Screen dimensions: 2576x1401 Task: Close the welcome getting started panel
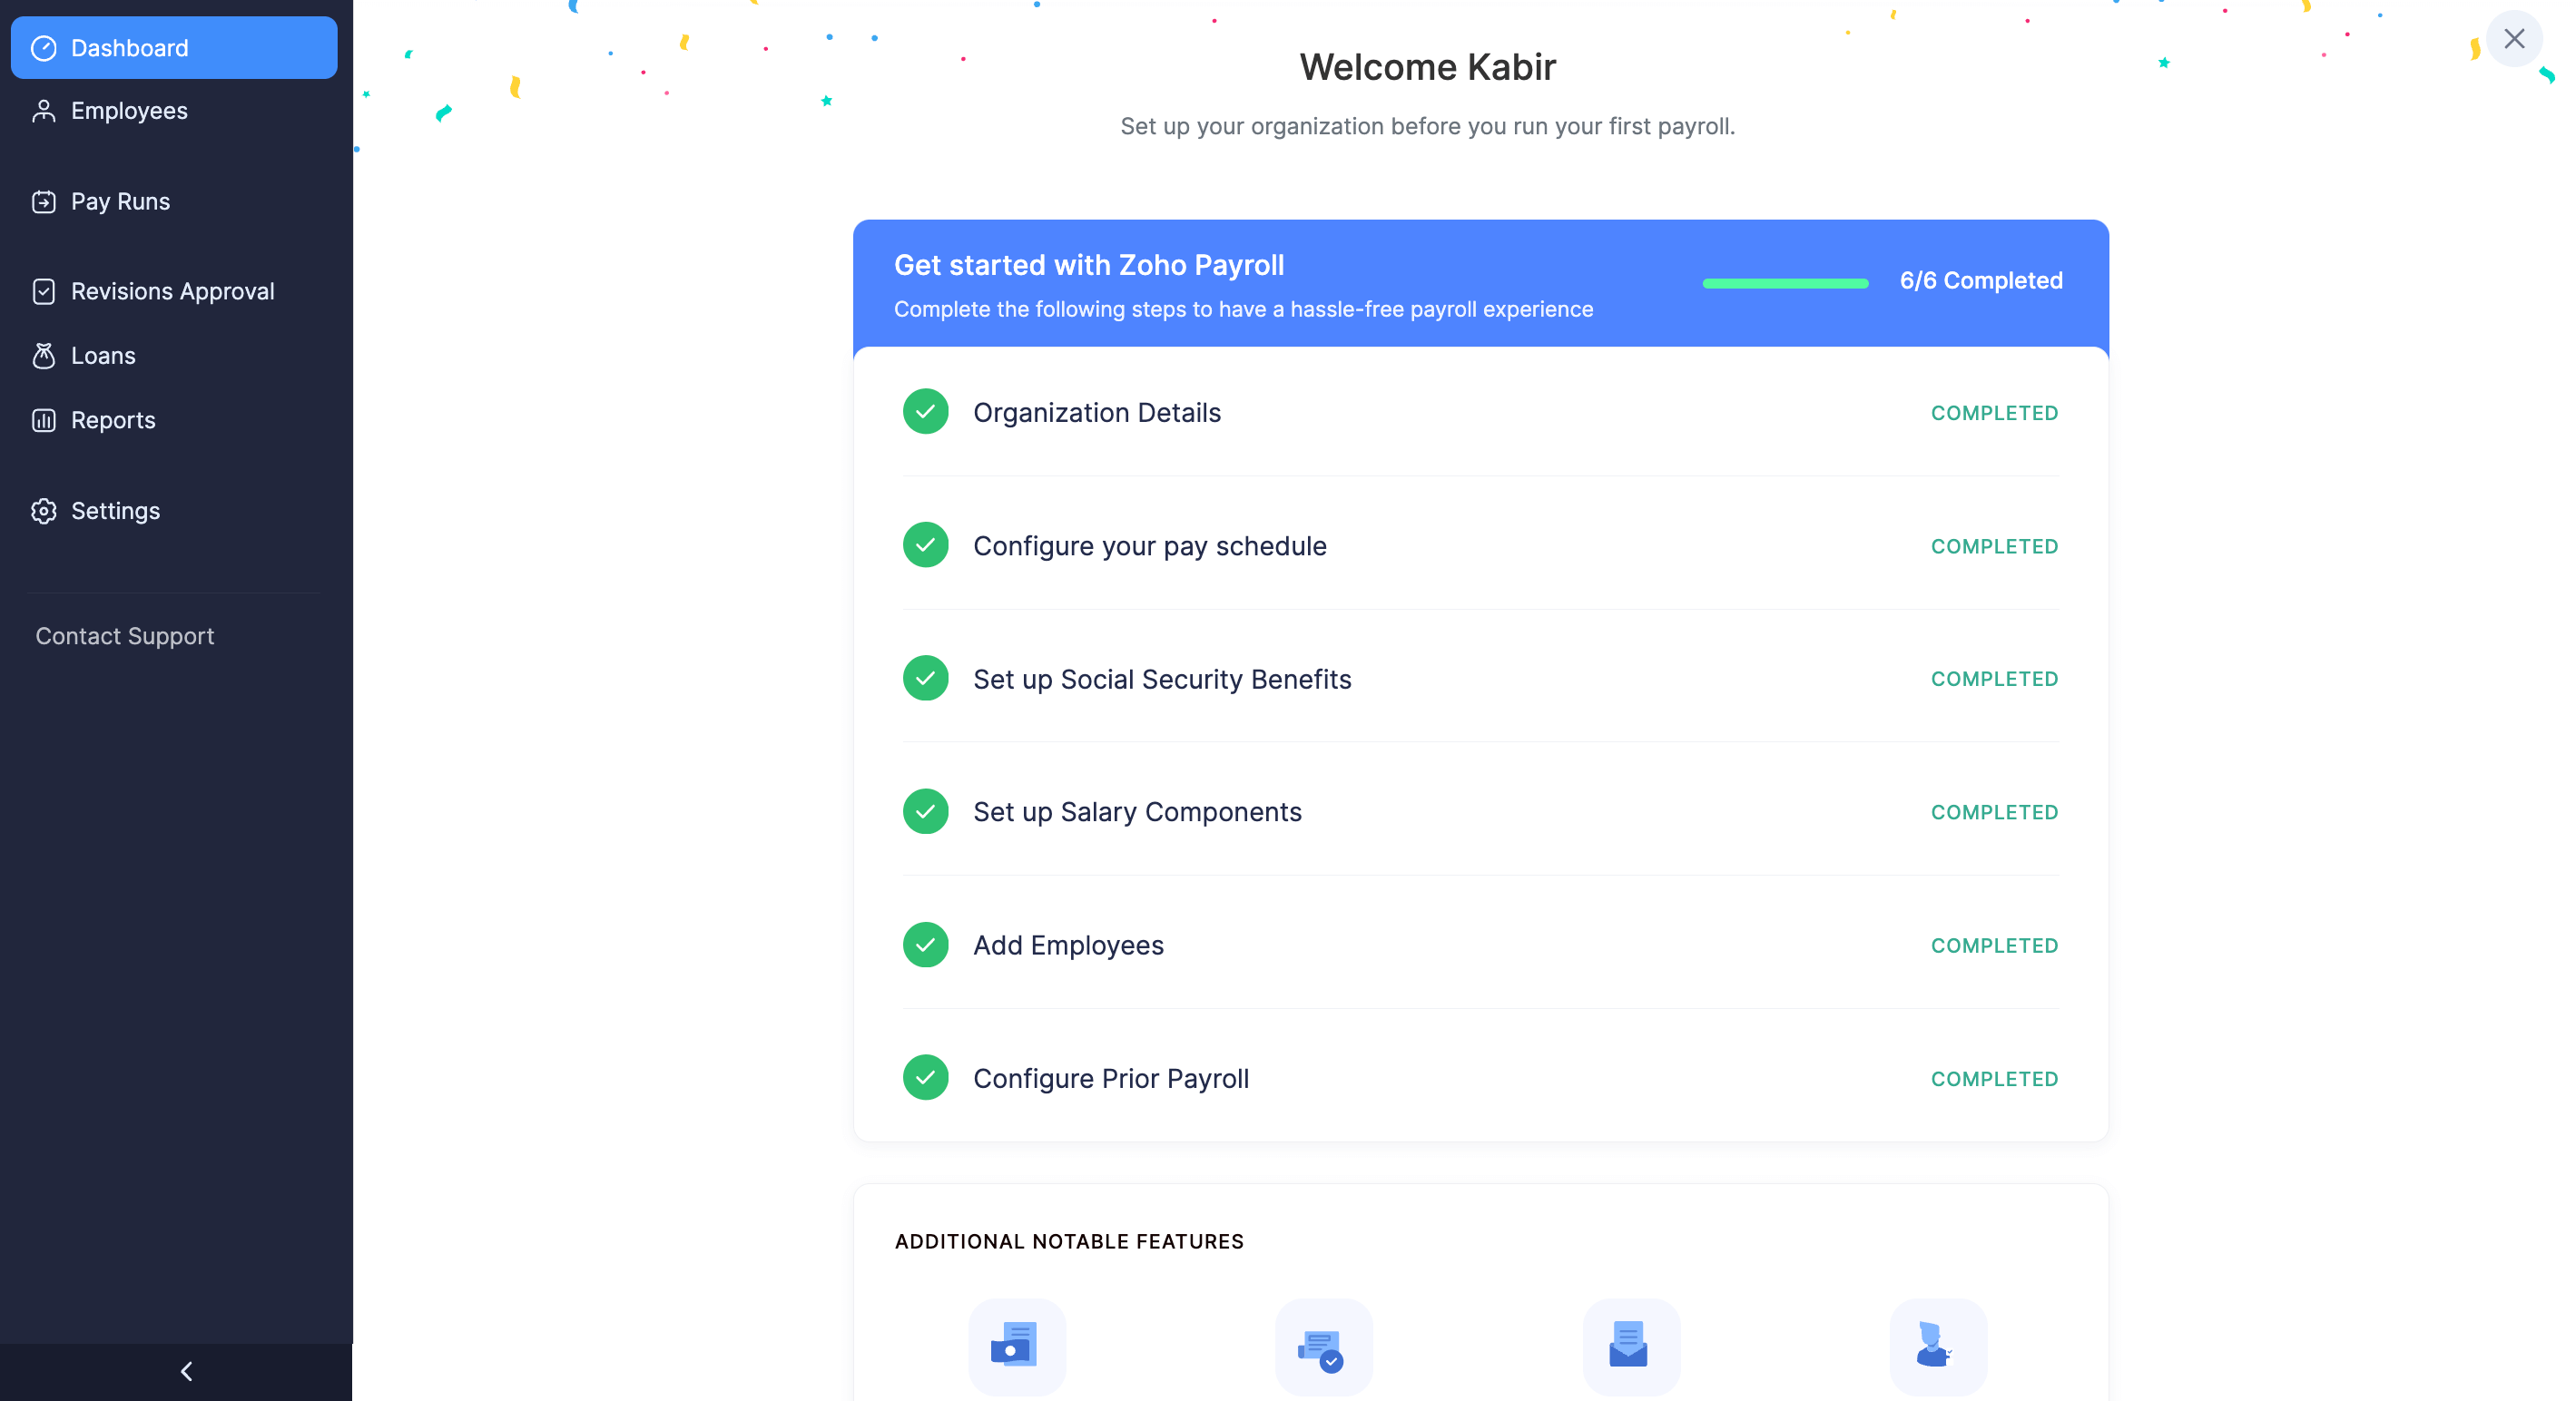click(x=2513, y=39)
